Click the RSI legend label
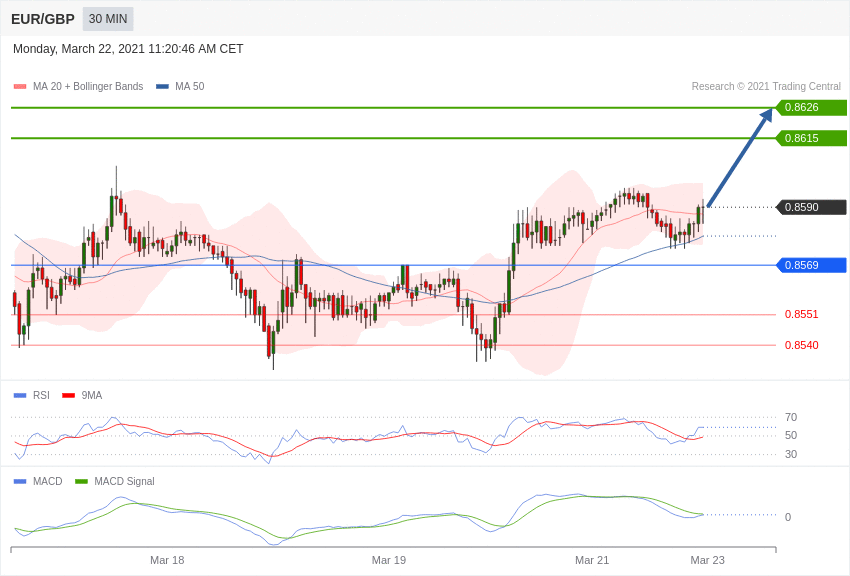Viewport: 850px width, 576px height. coord(41,396)
